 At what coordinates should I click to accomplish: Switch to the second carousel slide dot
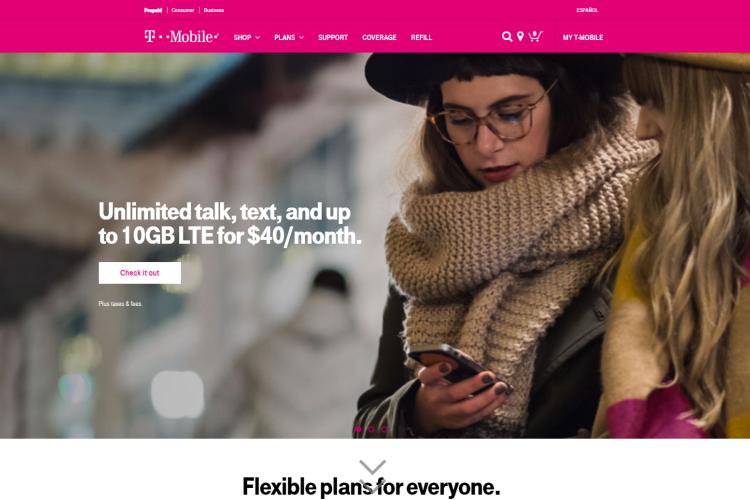[372, 429]
